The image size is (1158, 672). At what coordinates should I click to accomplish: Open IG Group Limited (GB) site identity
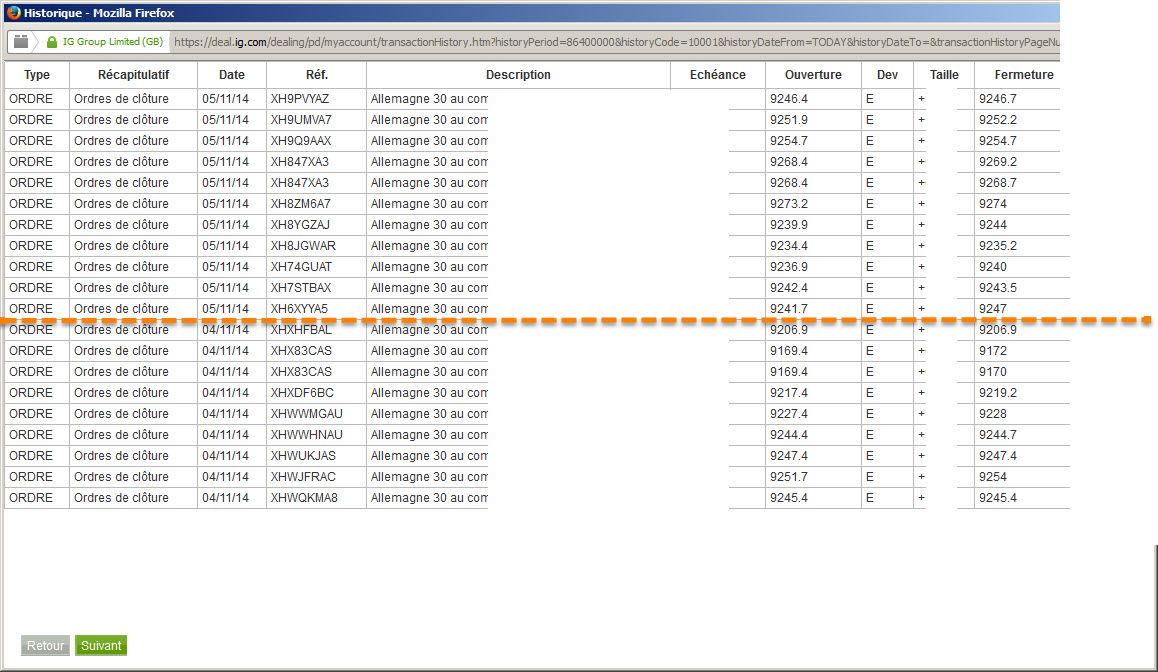pos(112,42)
